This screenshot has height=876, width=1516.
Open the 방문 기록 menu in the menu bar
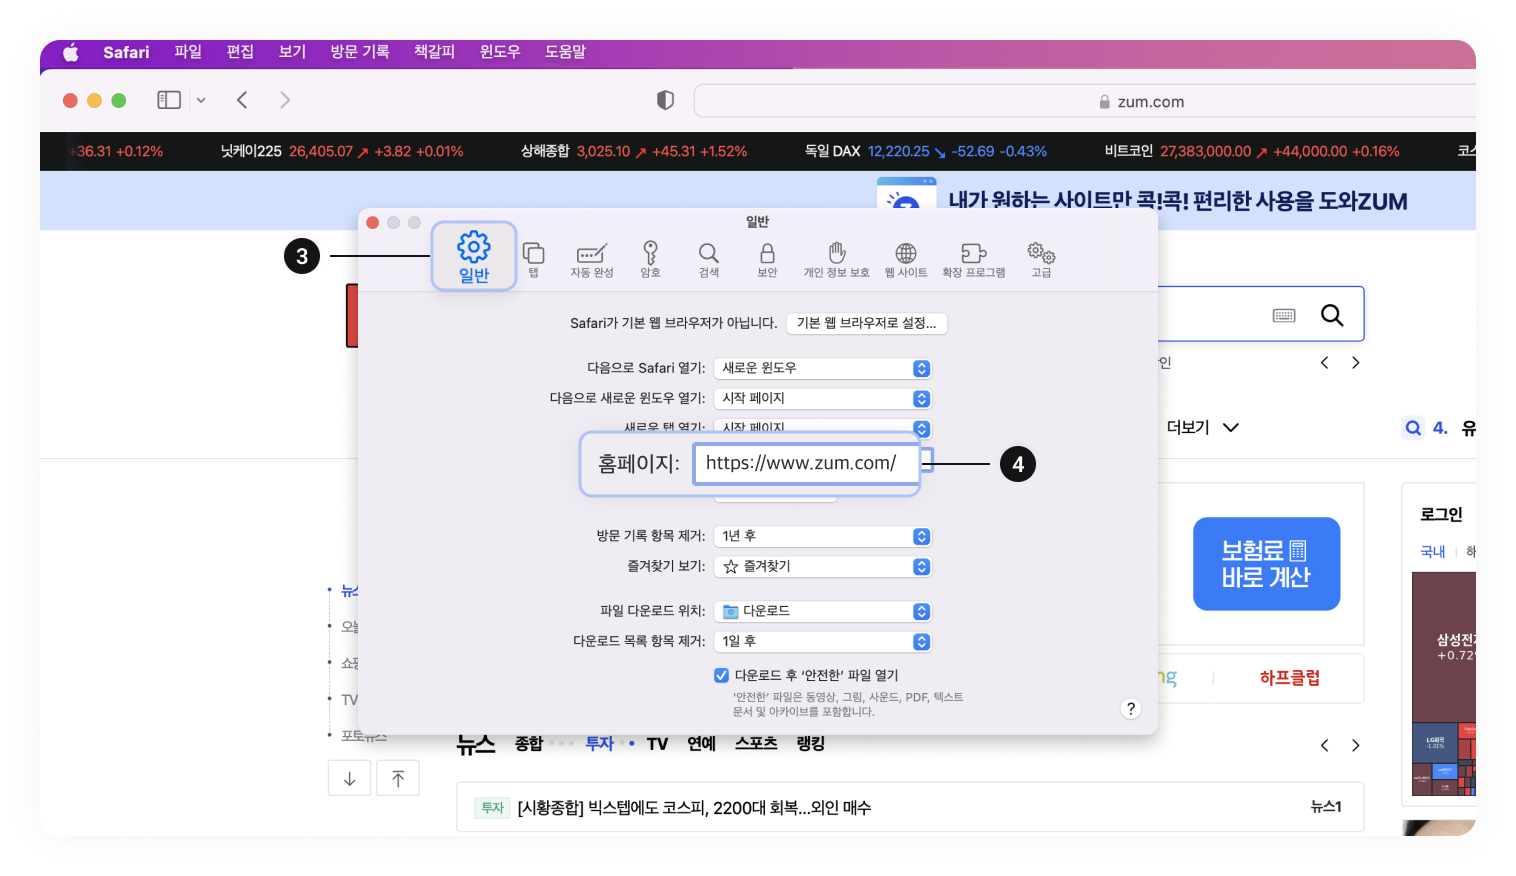pos(359,52)
